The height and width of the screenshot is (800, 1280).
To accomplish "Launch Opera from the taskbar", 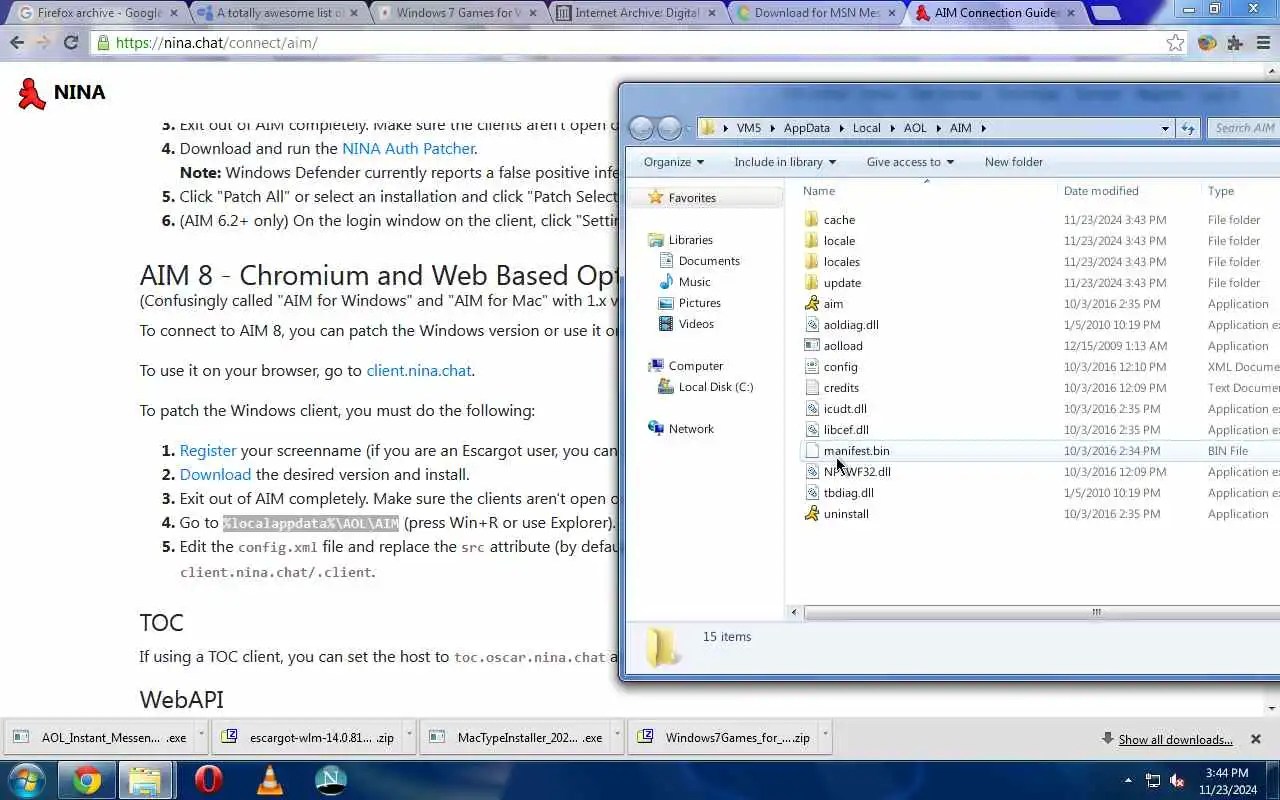I will (208, 779).
